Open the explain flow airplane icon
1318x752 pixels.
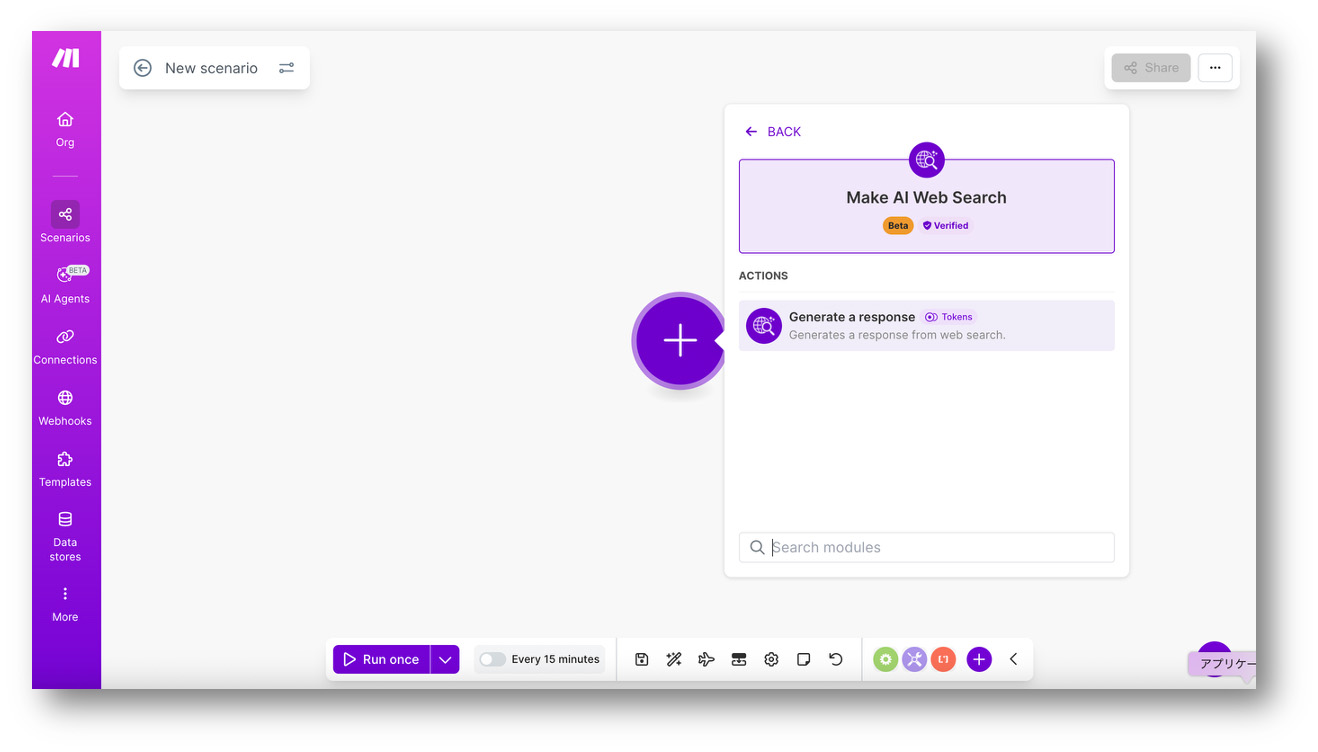pyautogui.click(x=706, y=659)
